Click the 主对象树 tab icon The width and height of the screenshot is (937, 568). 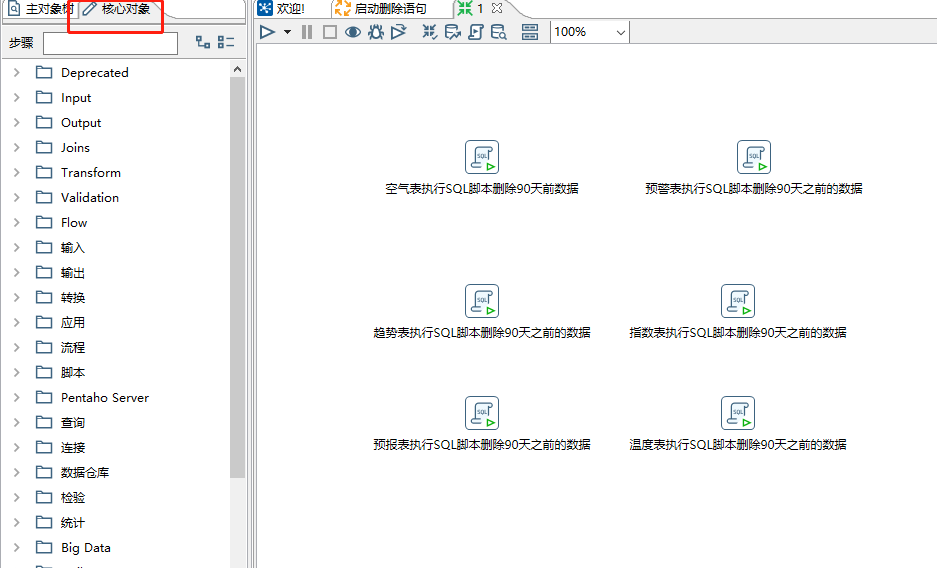pyautogui.click(x=14, y=8)
